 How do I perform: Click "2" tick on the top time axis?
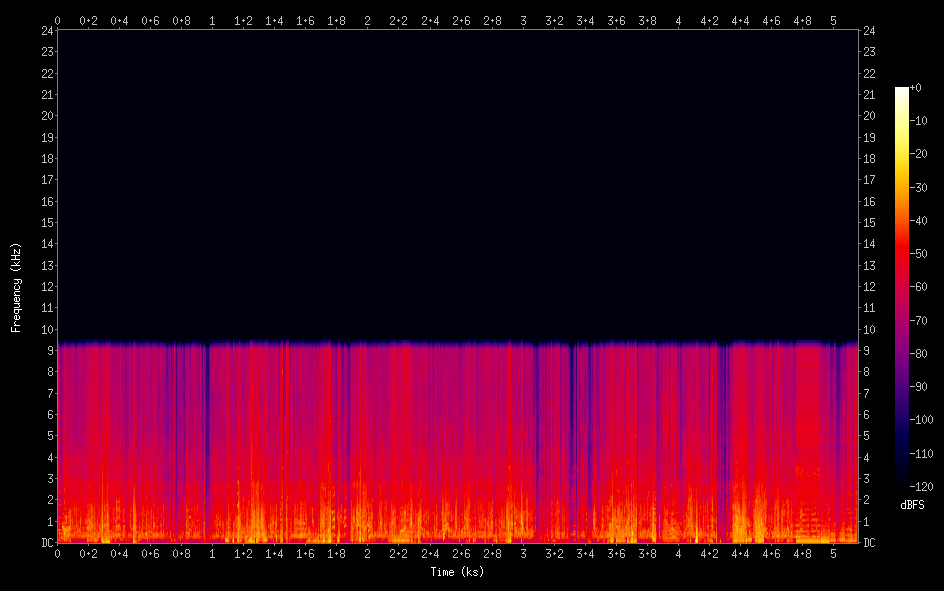tap(367, 21)
